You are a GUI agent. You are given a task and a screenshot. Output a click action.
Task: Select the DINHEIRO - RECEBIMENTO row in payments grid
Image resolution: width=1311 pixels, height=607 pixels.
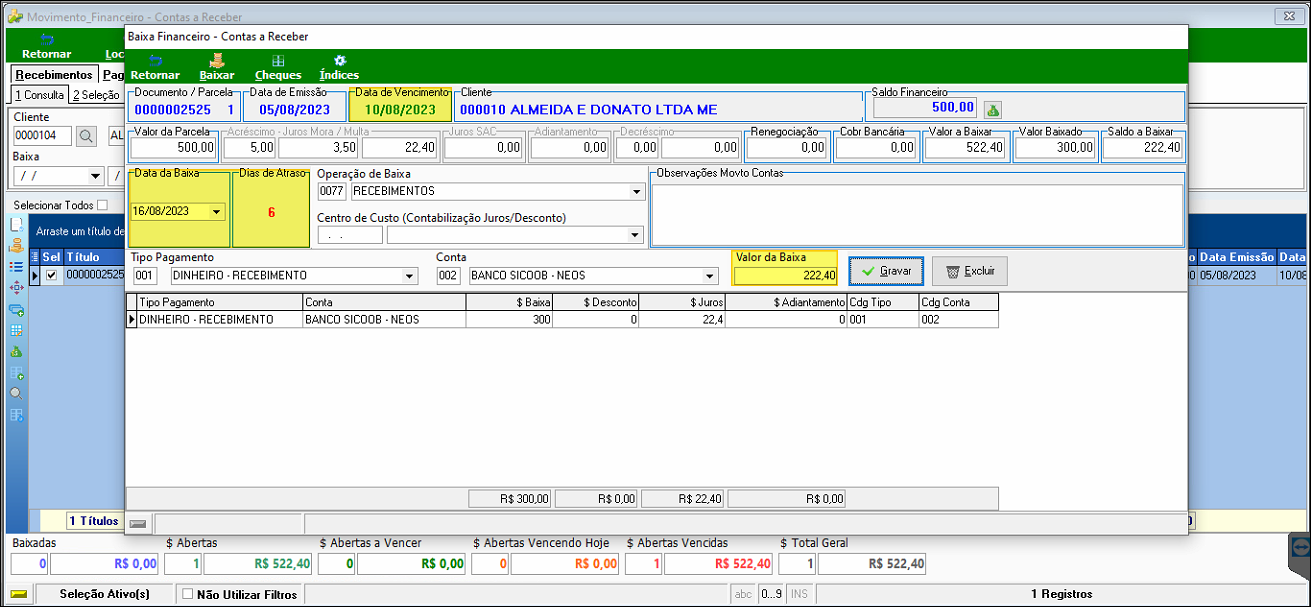pos(562,319)
